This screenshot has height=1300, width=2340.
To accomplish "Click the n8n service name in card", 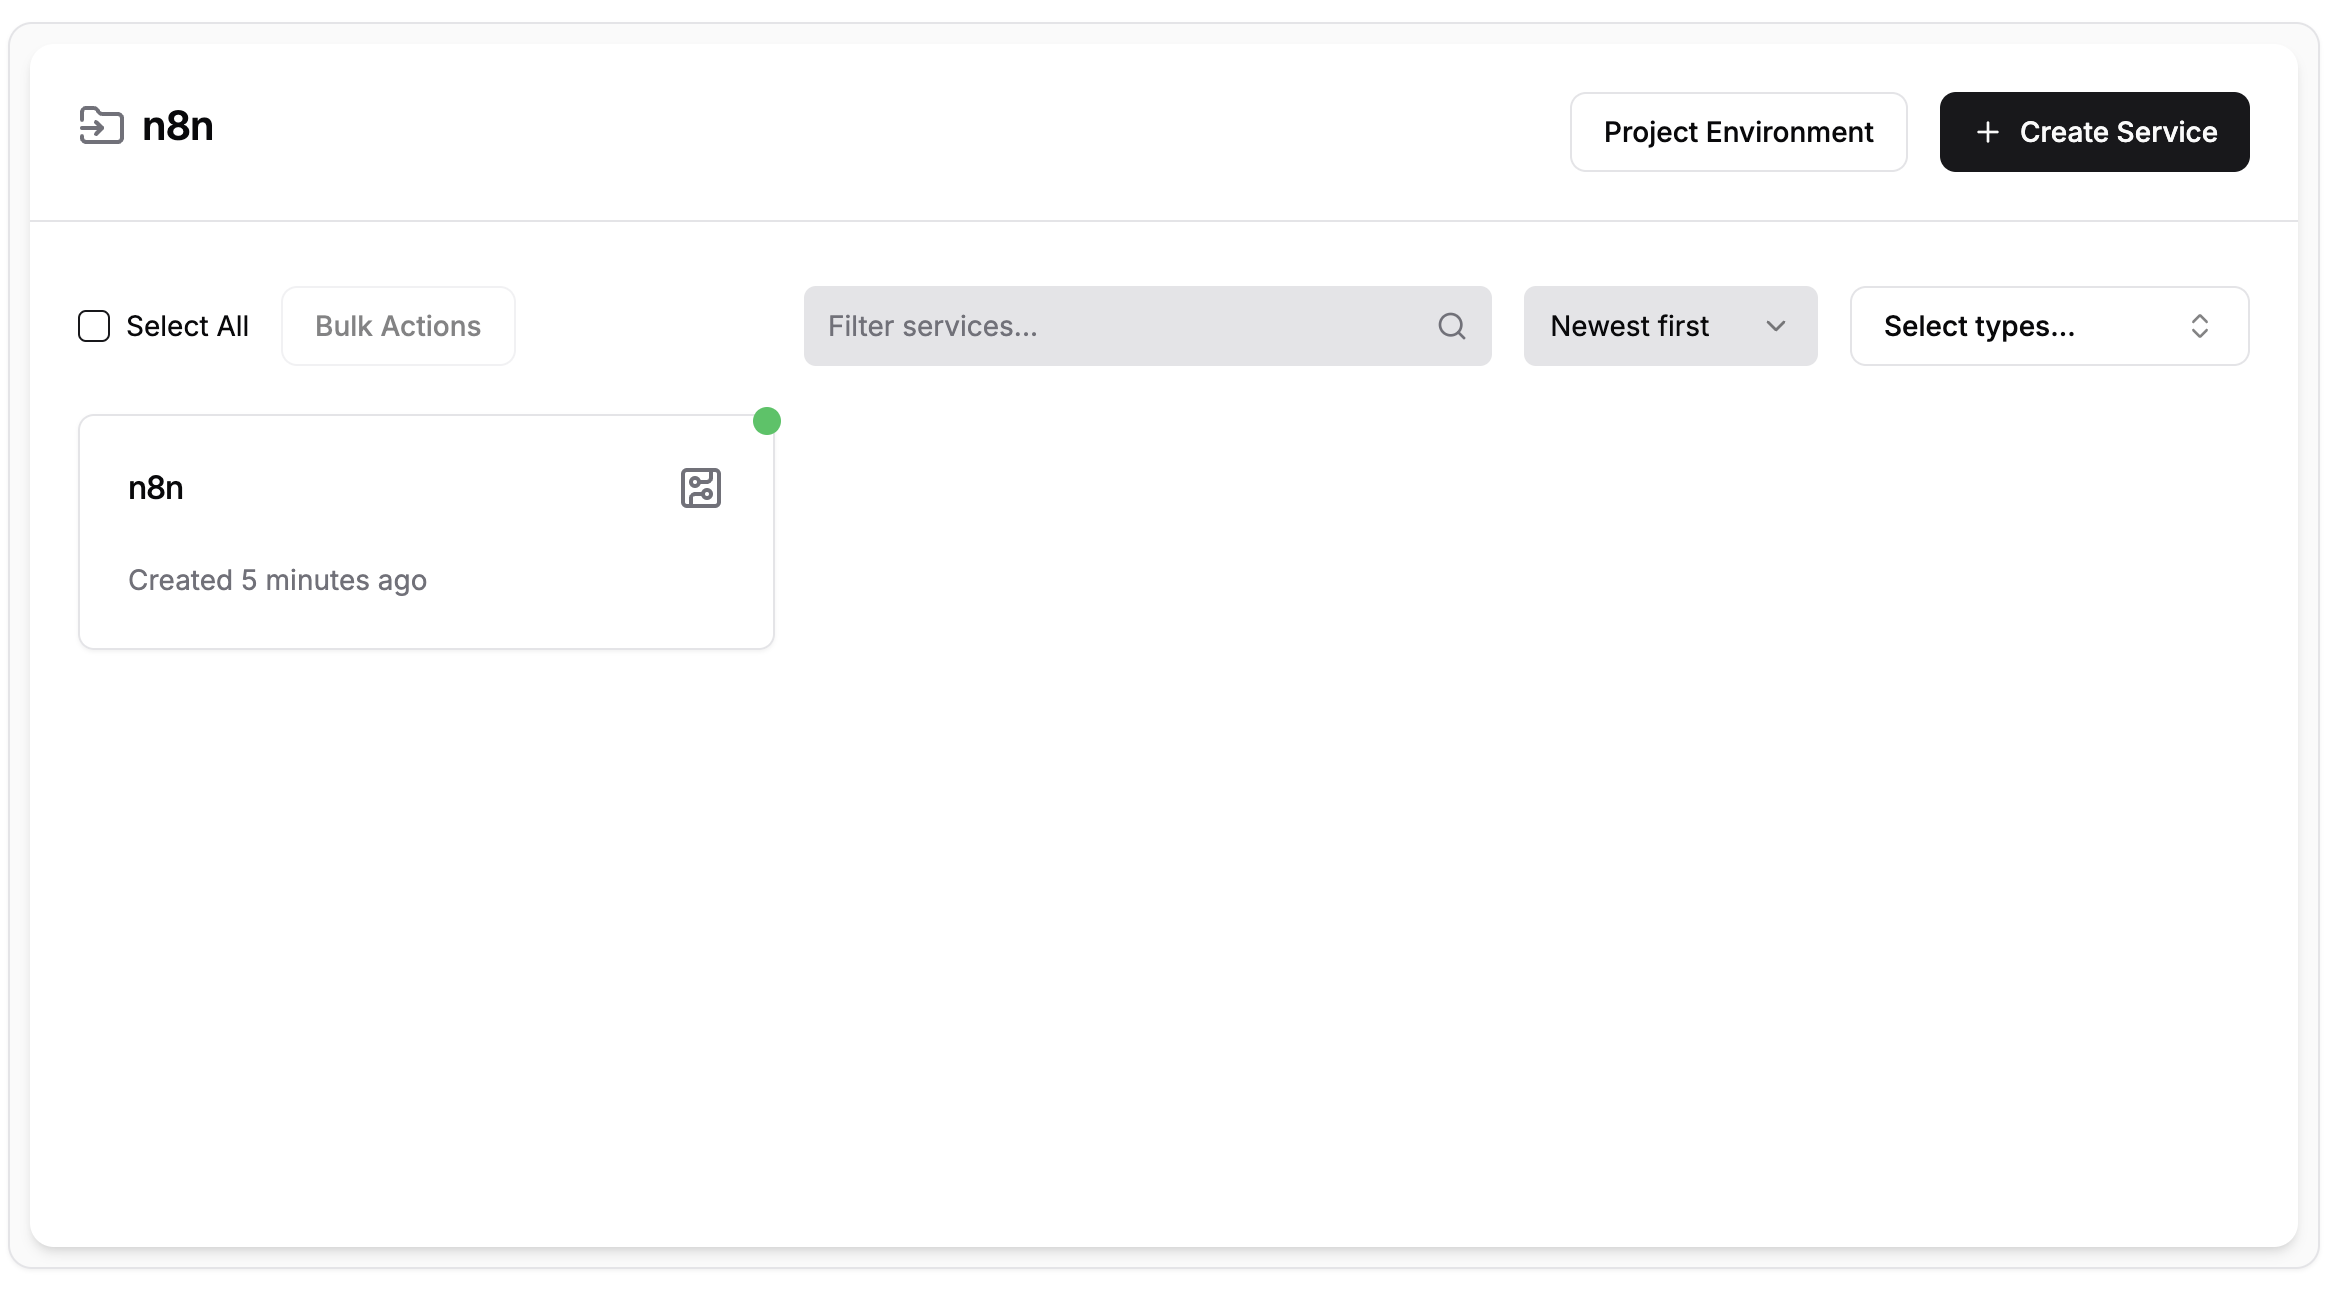I will click(156, 488).
